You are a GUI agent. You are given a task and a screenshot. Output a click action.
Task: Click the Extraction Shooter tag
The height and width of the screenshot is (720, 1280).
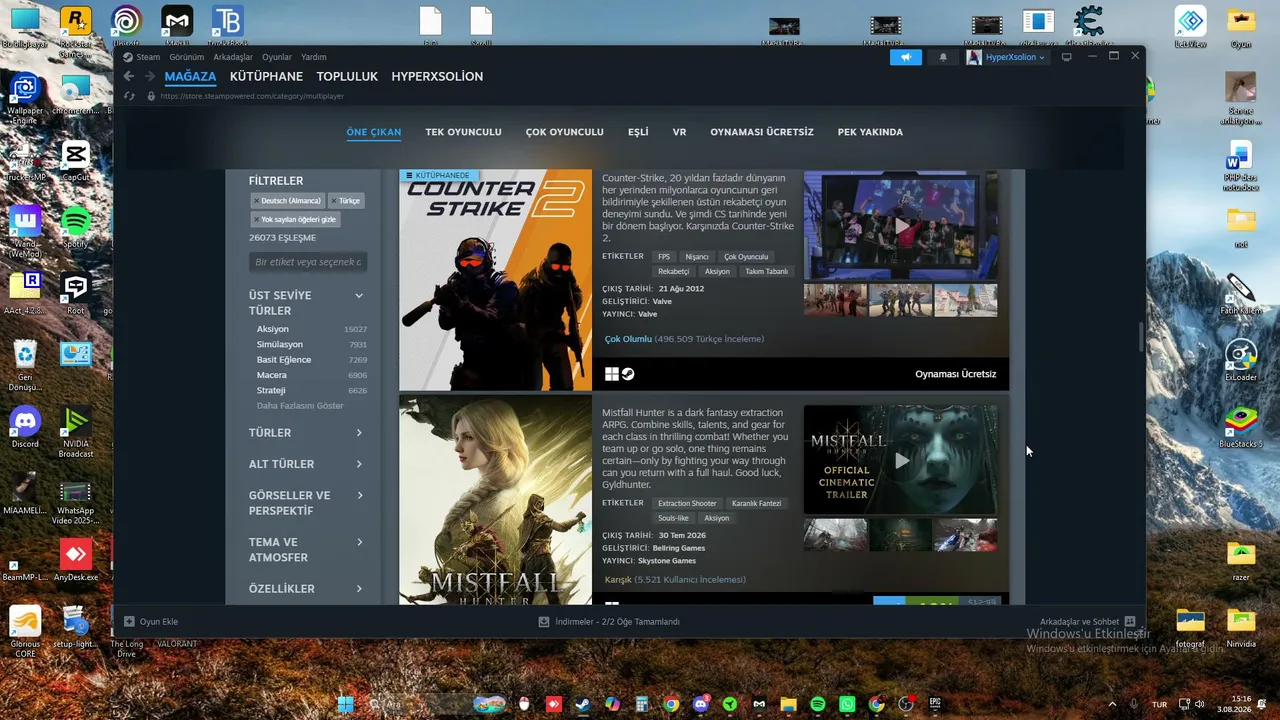coord(687,503)
